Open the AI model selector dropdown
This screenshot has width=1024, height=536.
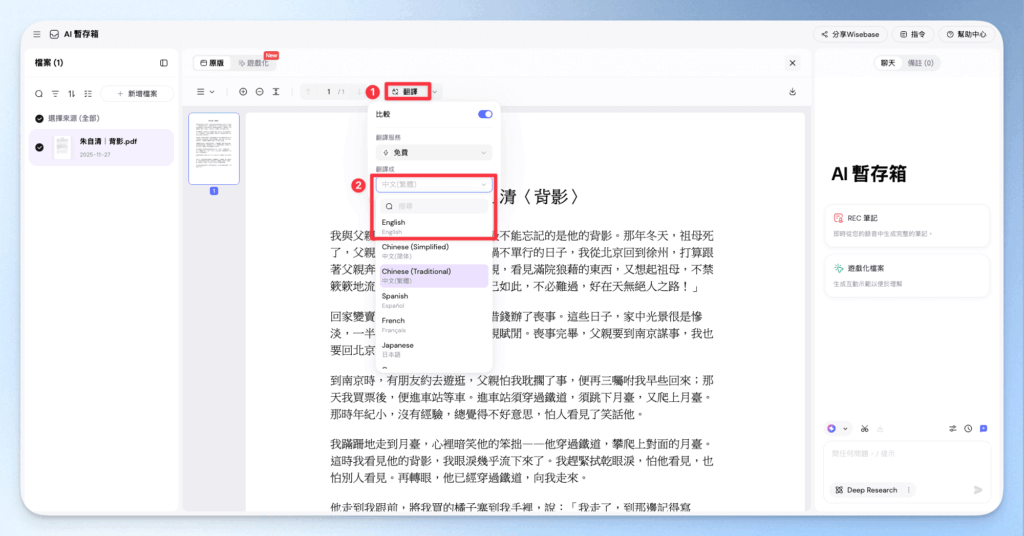837,429
